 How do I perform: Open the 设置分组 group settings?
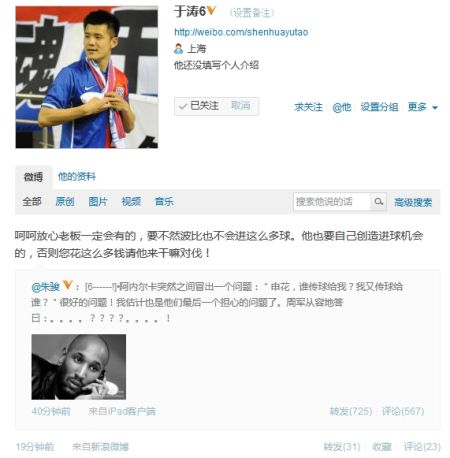(x=379, y=107)
